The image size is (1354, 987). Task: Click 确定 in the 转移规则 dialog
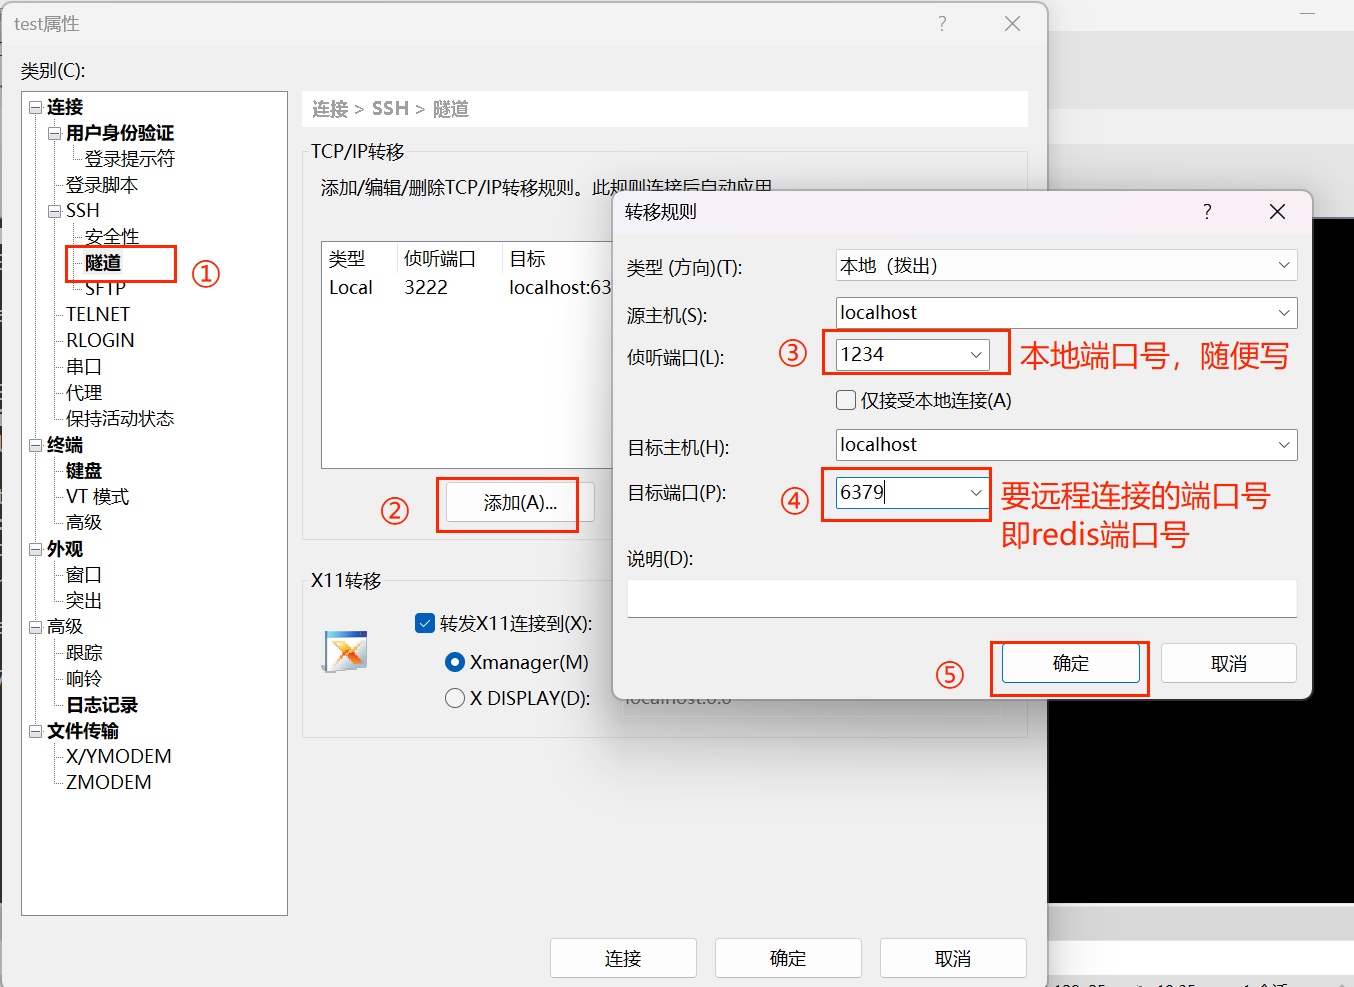(1071, 663)
